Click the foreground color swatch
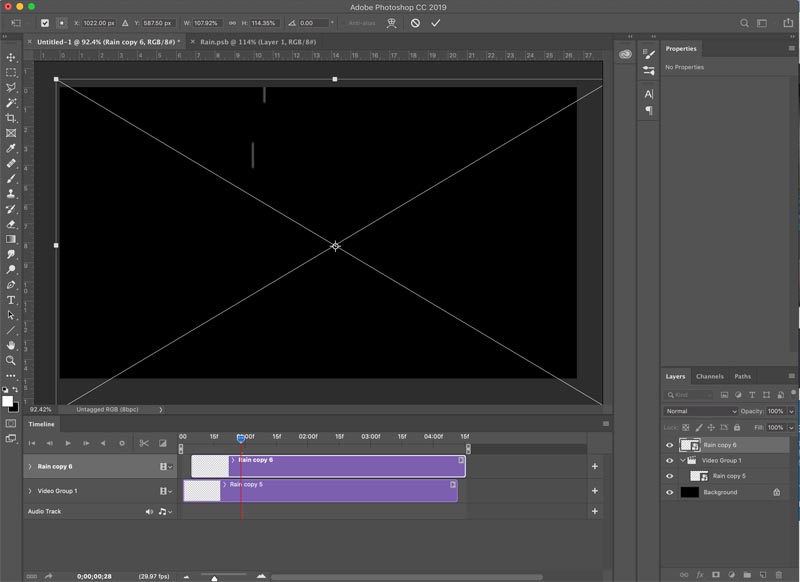This screenshot has width=800, height=582. pos(8,400)
